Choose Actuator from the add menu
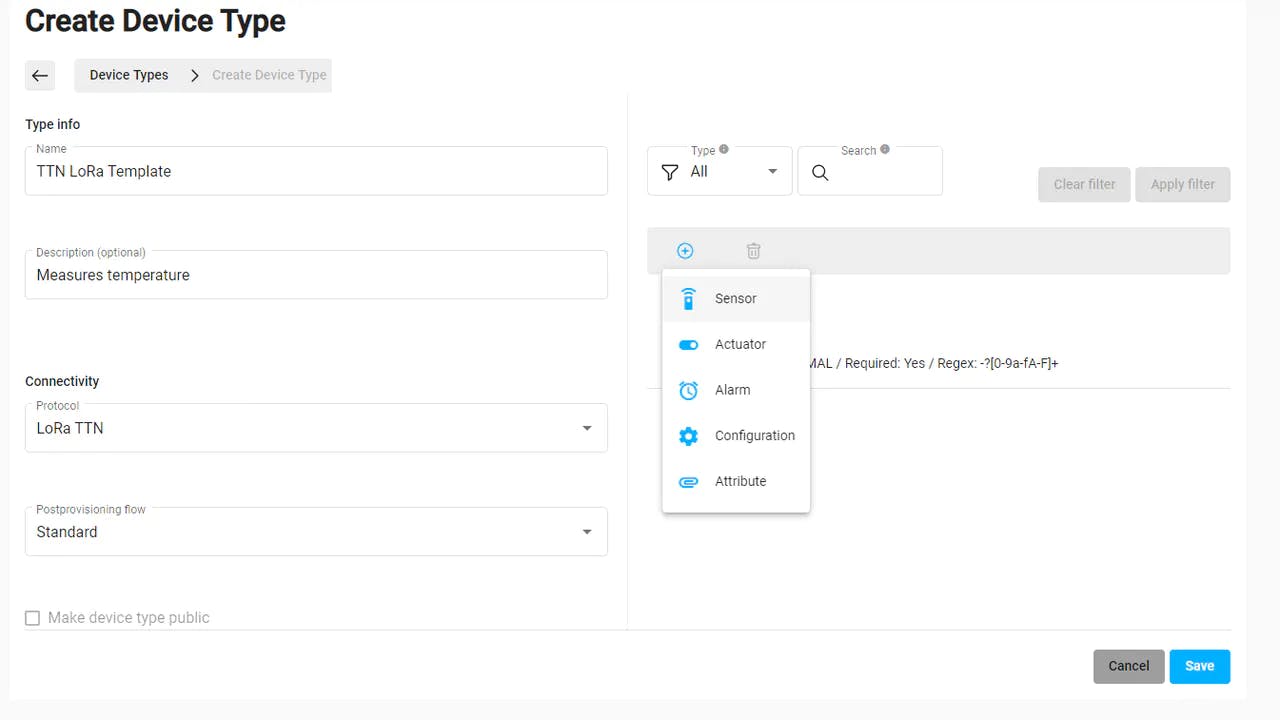Viewport: 1280px width, 720px height. 736,344
